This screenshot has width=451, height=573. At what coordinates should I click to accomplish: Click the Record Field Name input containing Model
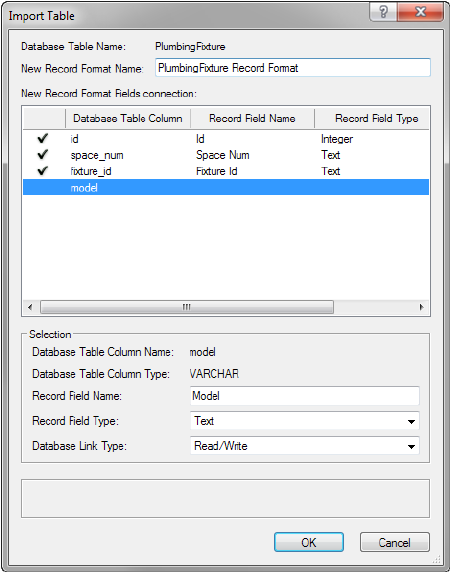[x=304, y=396]
